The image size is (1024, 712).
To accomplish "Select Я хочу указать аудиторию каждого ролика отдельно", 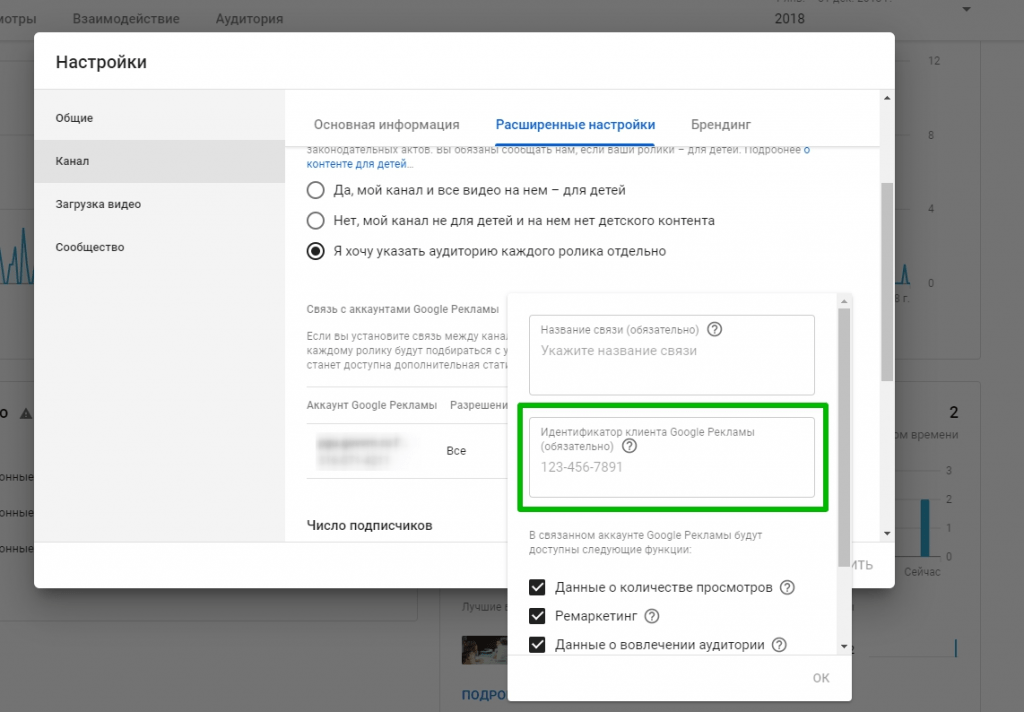I will (315, 251).
